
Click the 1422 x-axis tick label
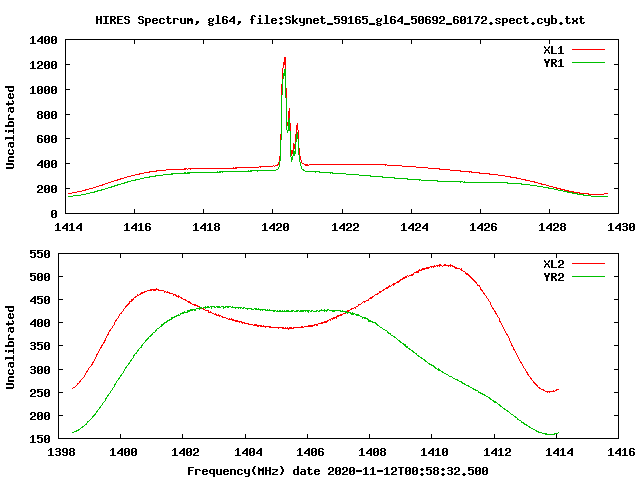coord(345,227)
